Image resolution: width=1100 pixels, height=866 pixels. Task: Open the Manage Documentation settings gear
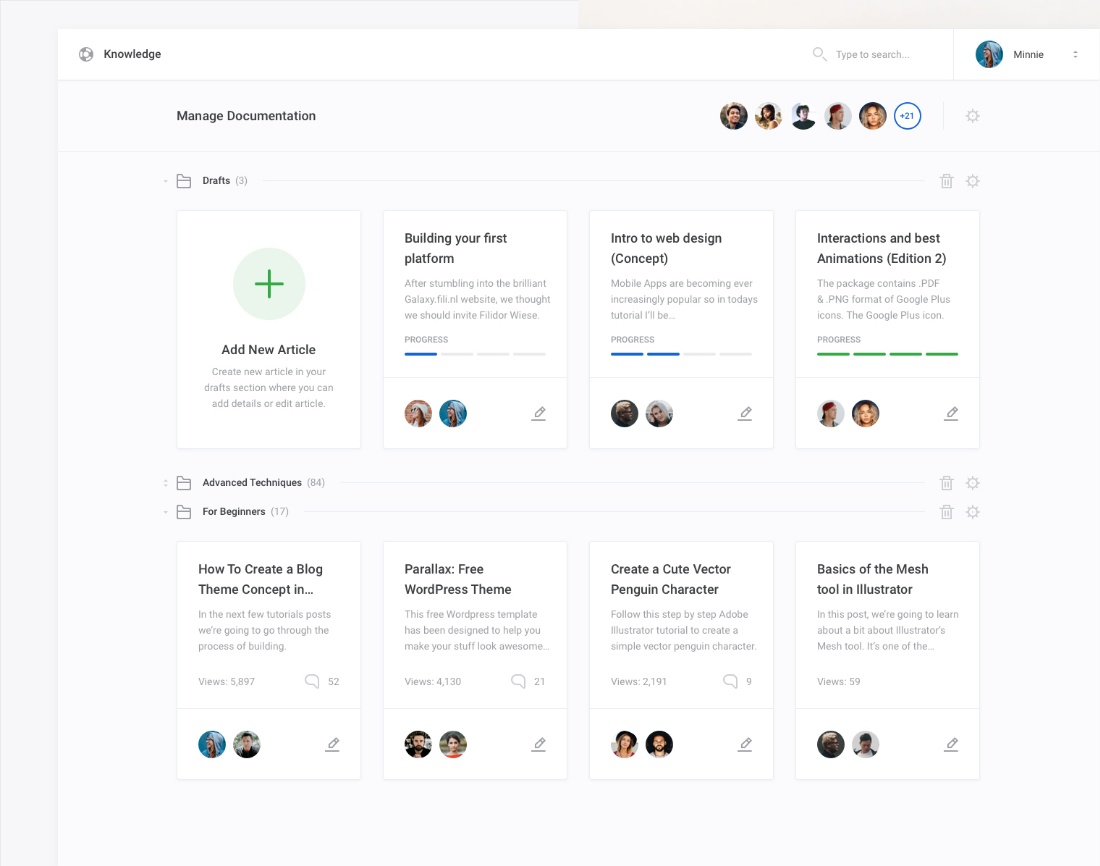(973, 116)
